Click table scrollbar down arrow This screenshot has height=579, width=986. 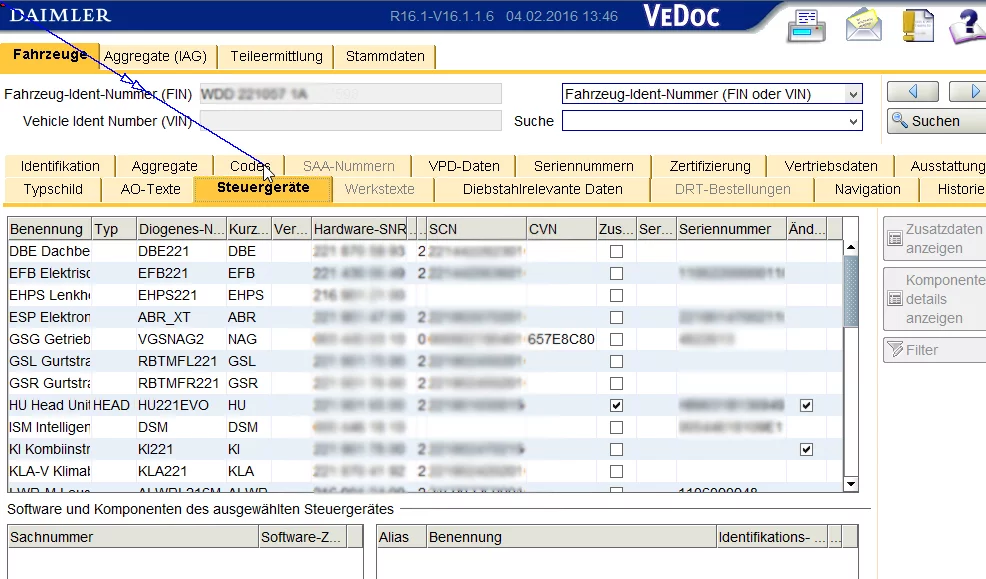point(851,484)
